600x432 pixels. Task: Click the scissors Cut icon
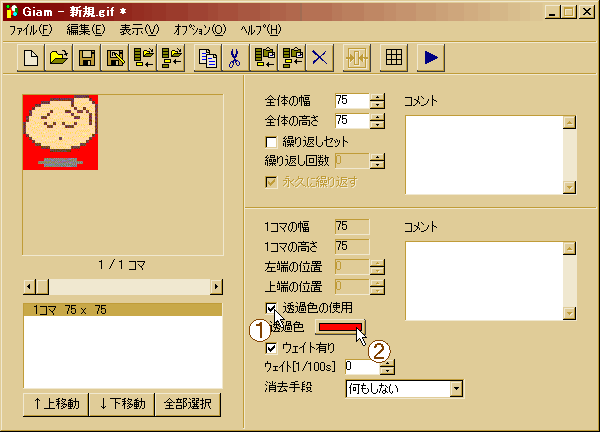click(235, 57)
